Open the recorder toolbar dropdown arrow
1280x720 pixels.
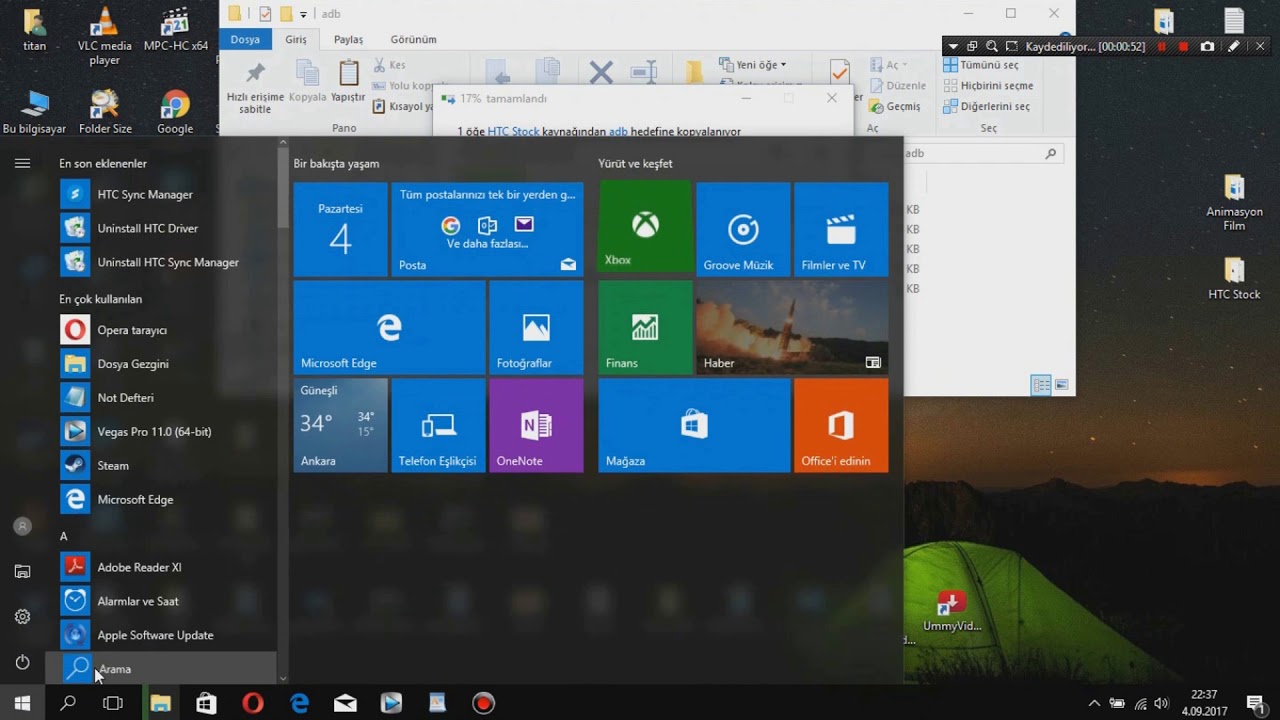coord(953,46)
